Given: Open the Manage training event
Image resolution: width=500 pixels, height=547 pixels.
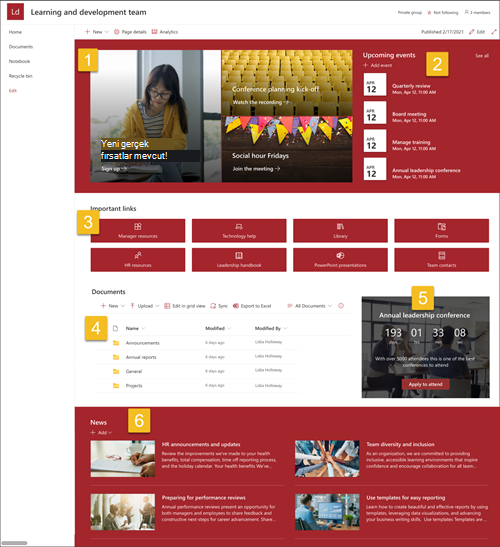Looking at the screenshot, I should (x=411, y=142).
